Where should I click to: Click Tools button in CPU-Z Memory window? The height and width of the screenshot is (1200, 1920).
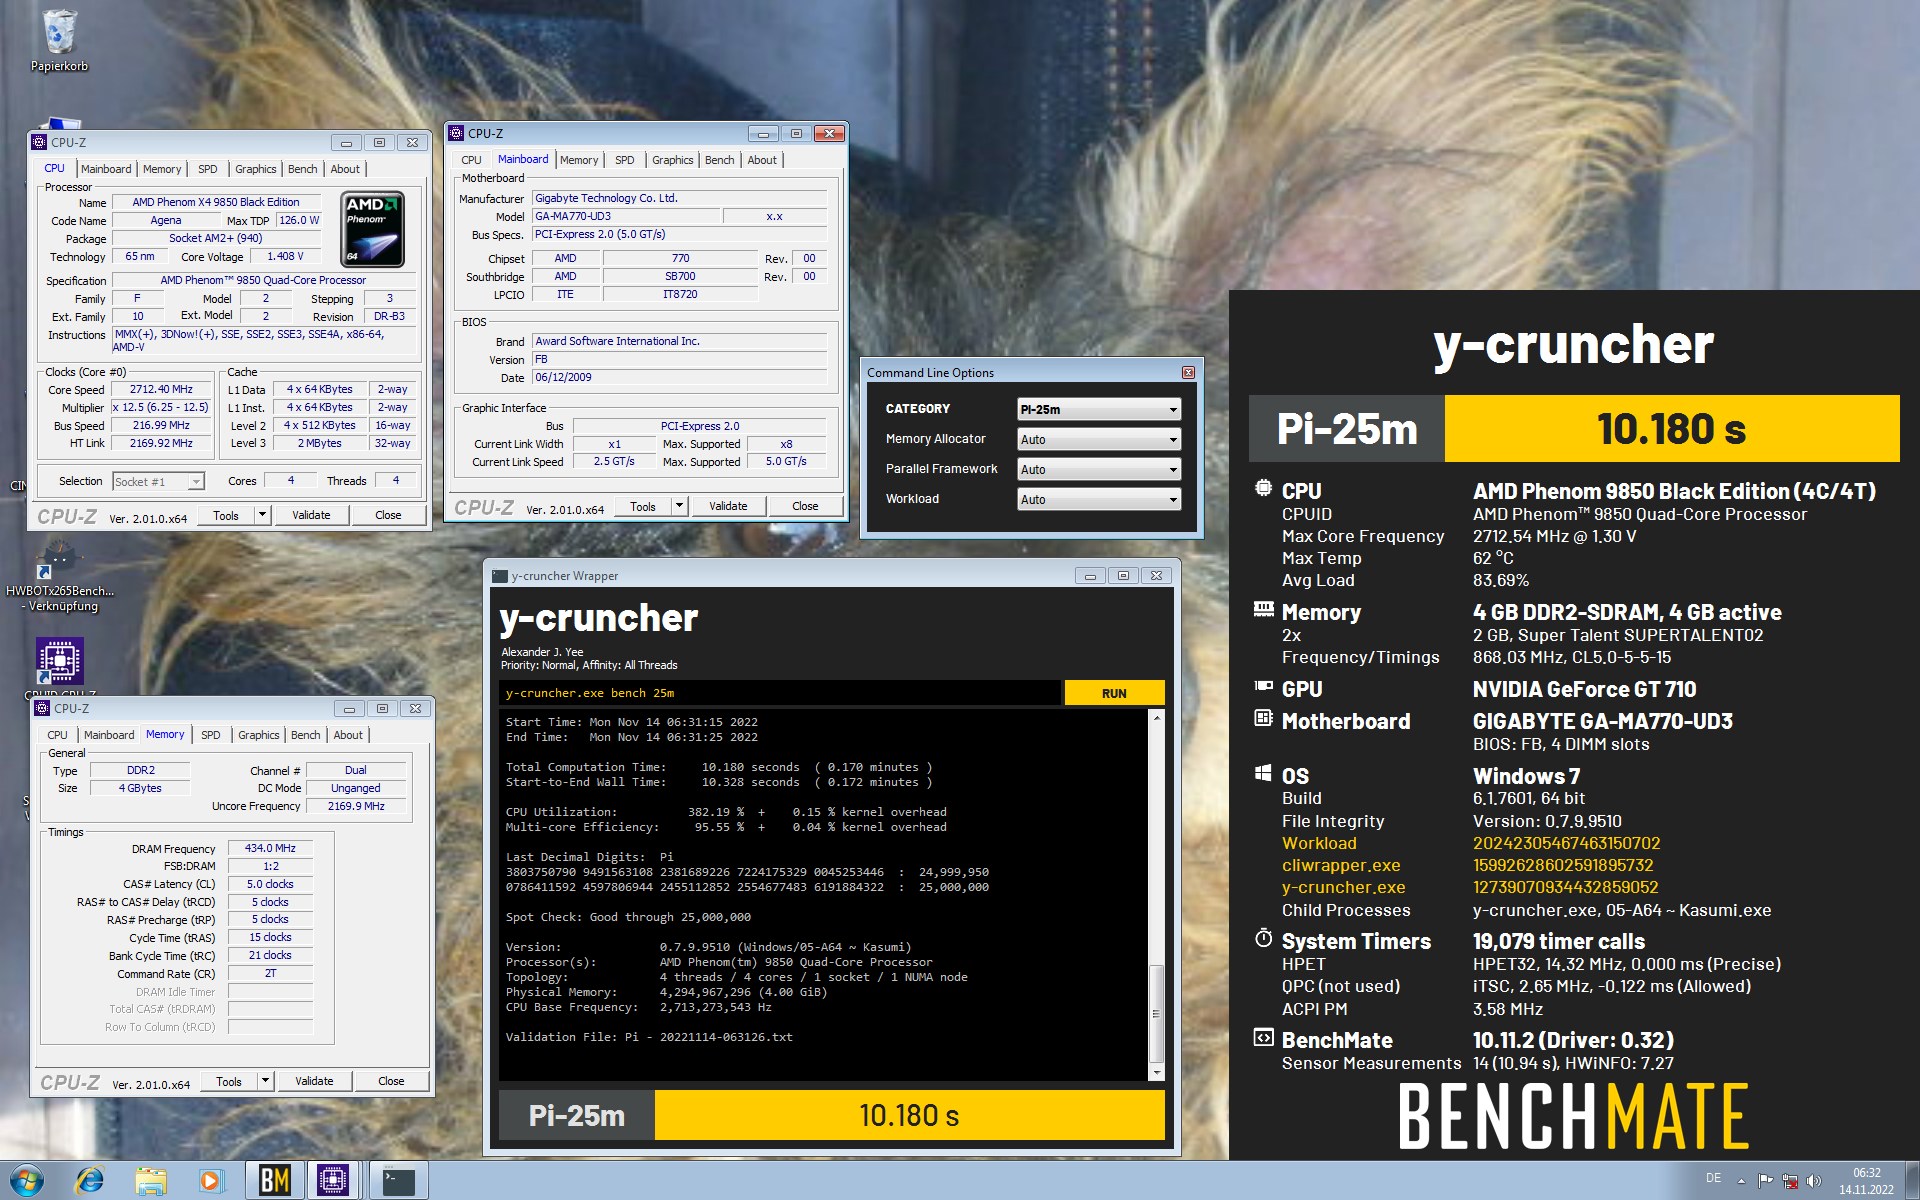click(229, 1081)
